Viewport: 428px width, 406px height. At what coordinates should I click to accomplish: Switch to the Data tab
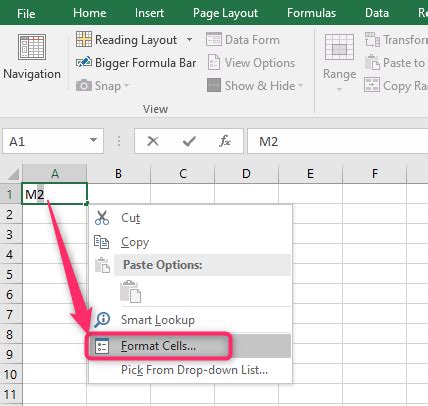377,13
